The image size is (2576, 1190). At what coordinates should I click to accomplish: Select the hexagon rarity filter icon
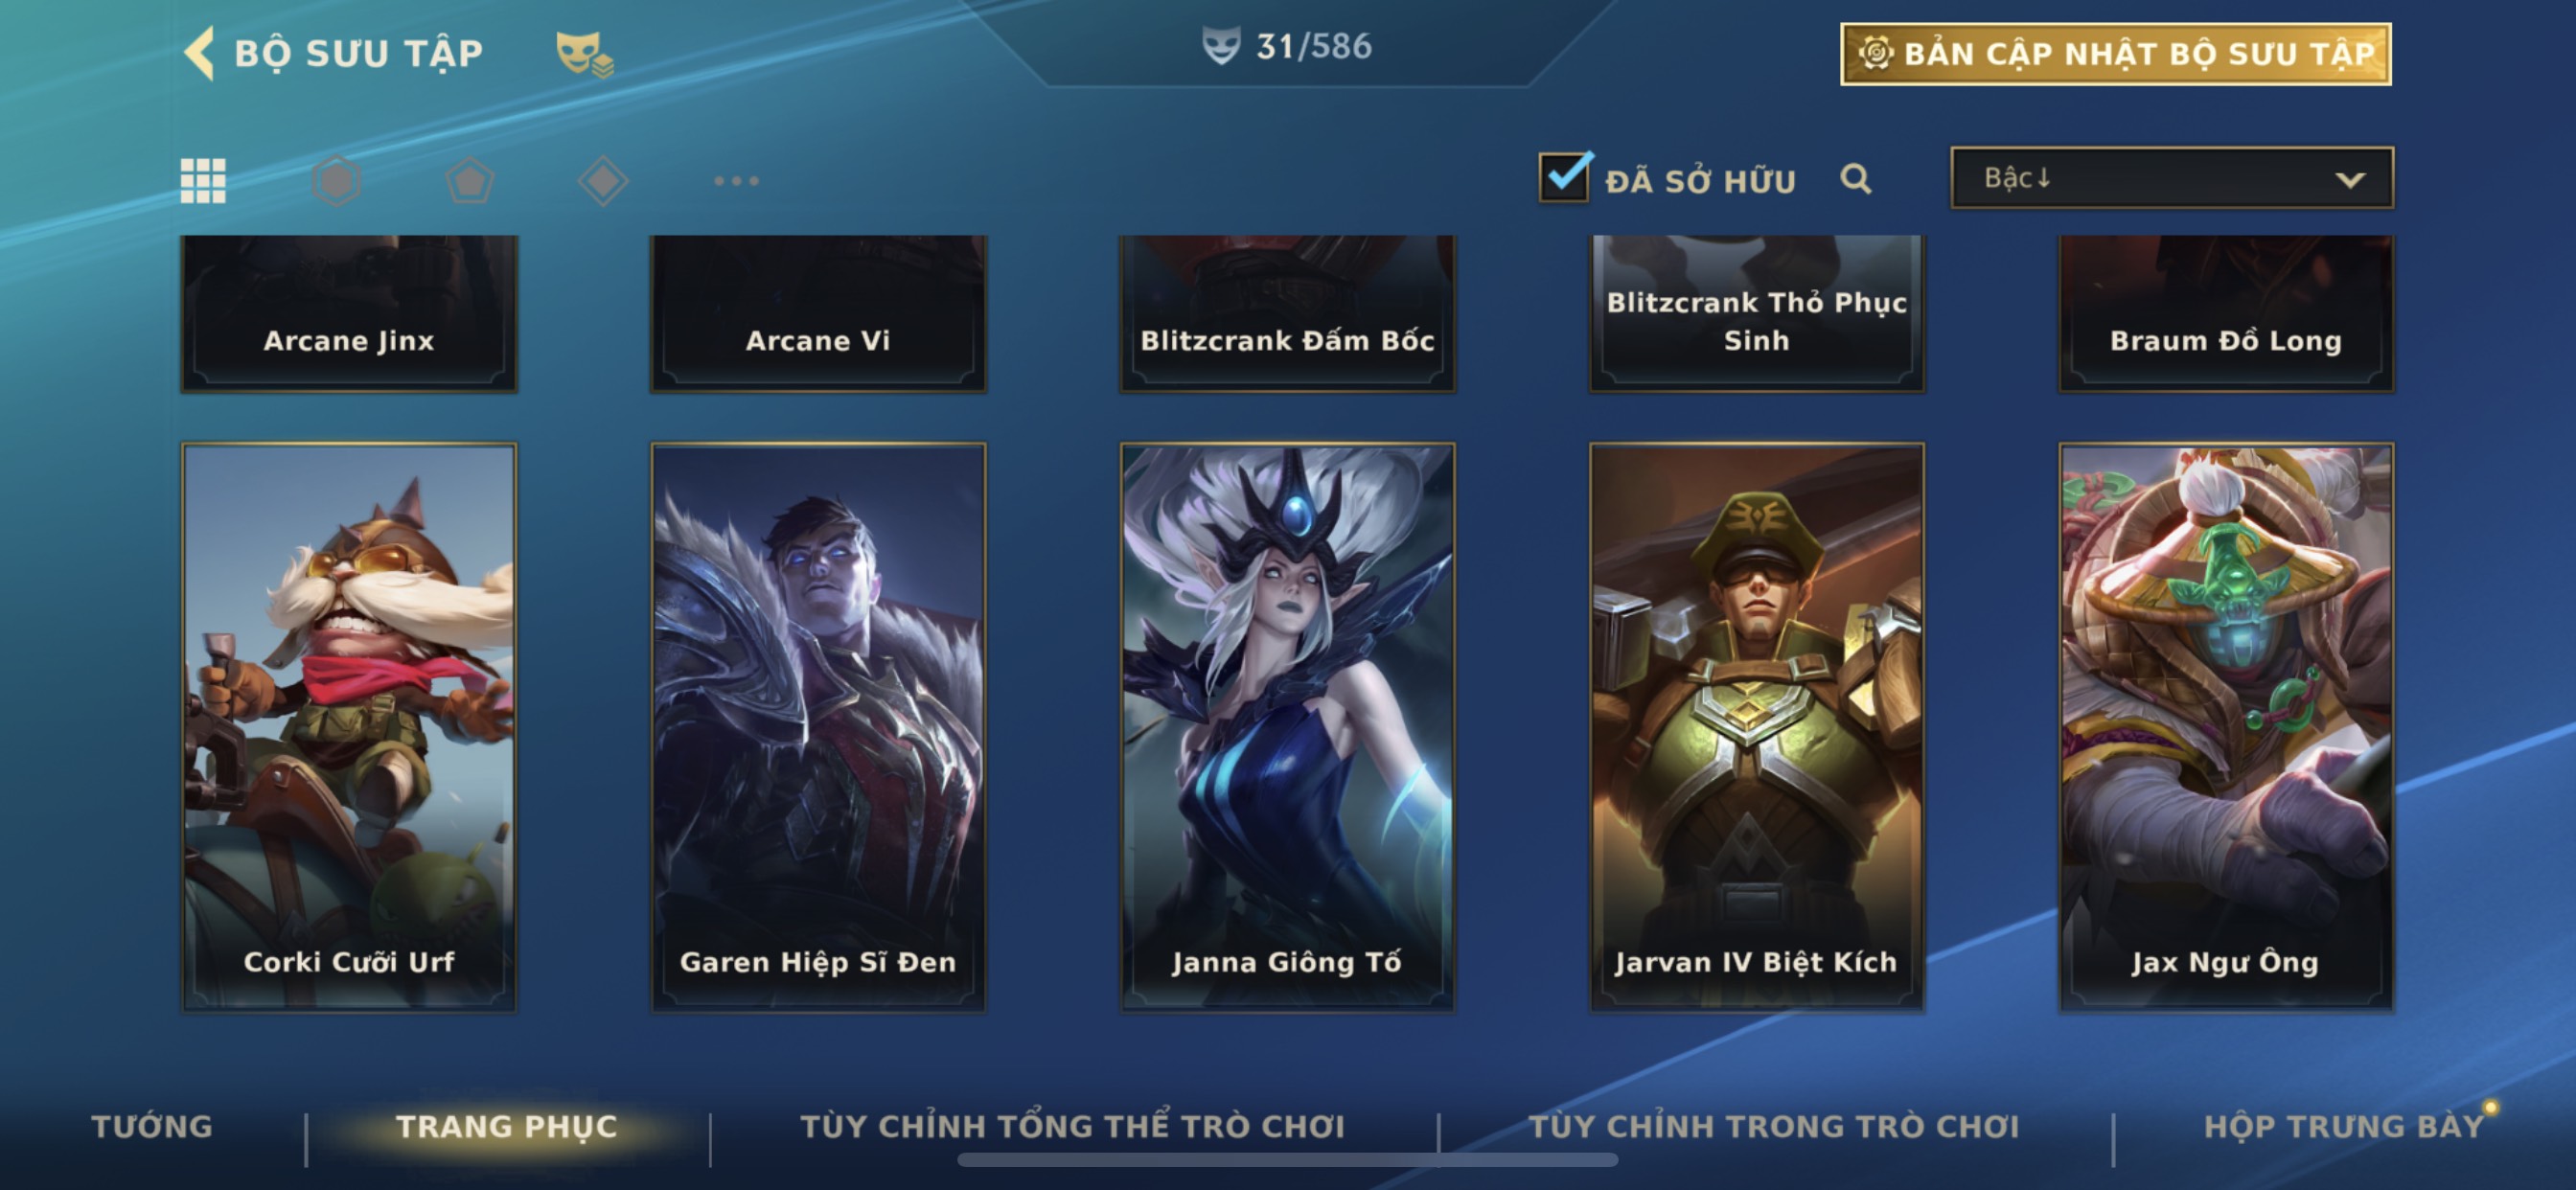pyautogui.click(x=336, y=180)
